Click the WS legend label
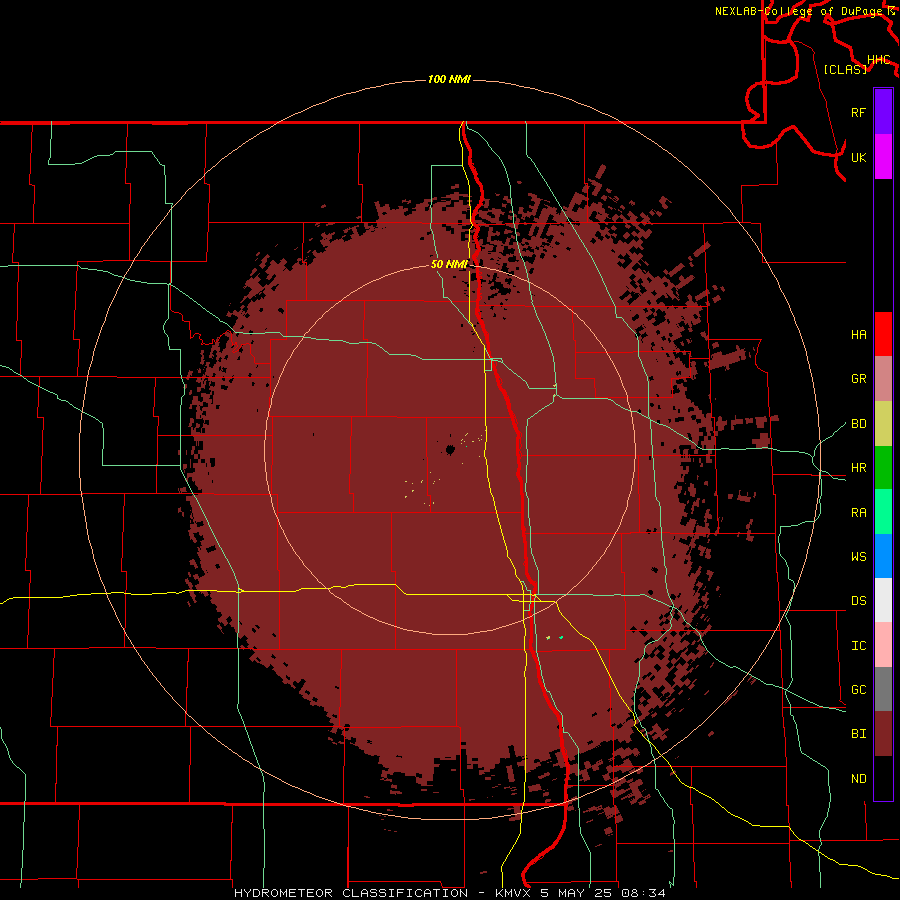Viewport: 900px width, 900px height. click(859, 556)
